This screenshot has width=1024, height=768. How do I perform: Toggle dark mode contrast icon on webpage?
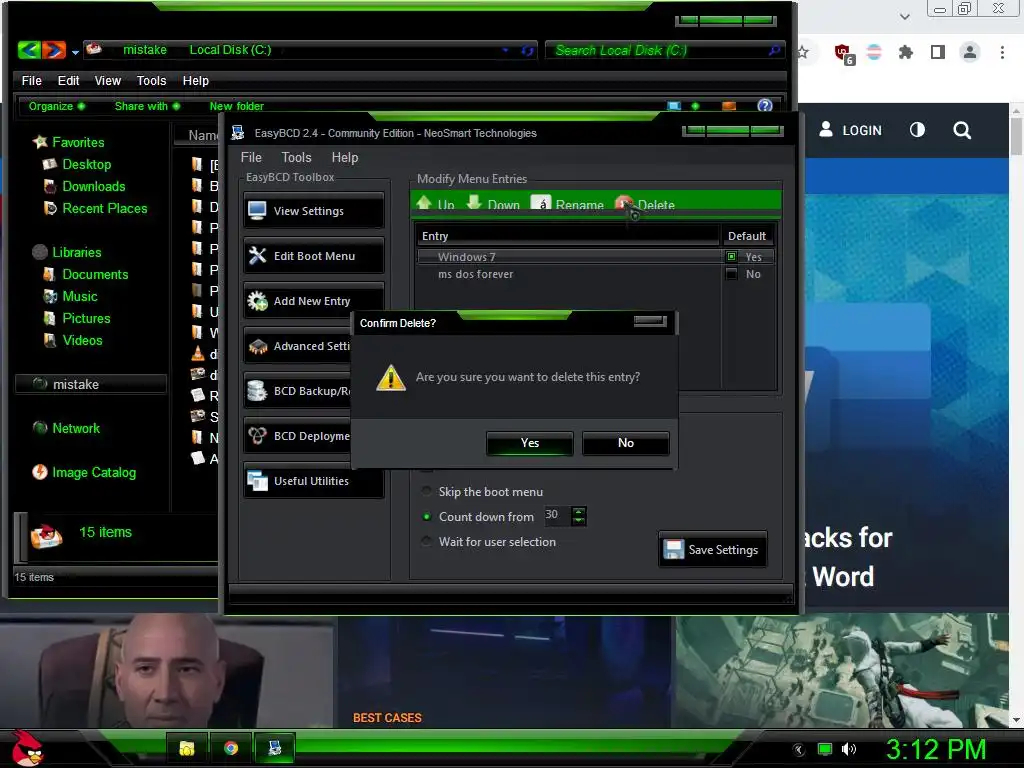917,129
